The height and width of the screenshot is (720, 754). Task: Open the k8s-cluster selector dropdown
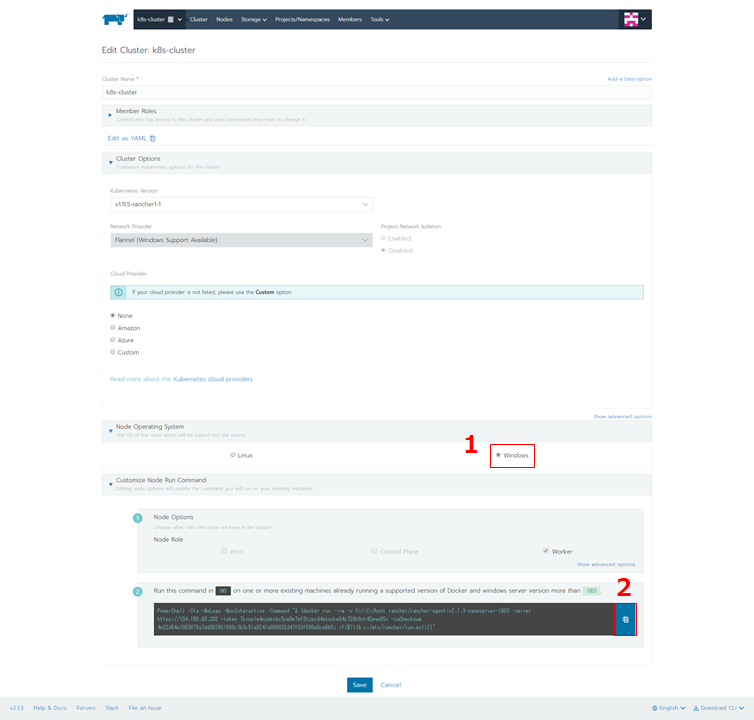(x=160, y=20)
